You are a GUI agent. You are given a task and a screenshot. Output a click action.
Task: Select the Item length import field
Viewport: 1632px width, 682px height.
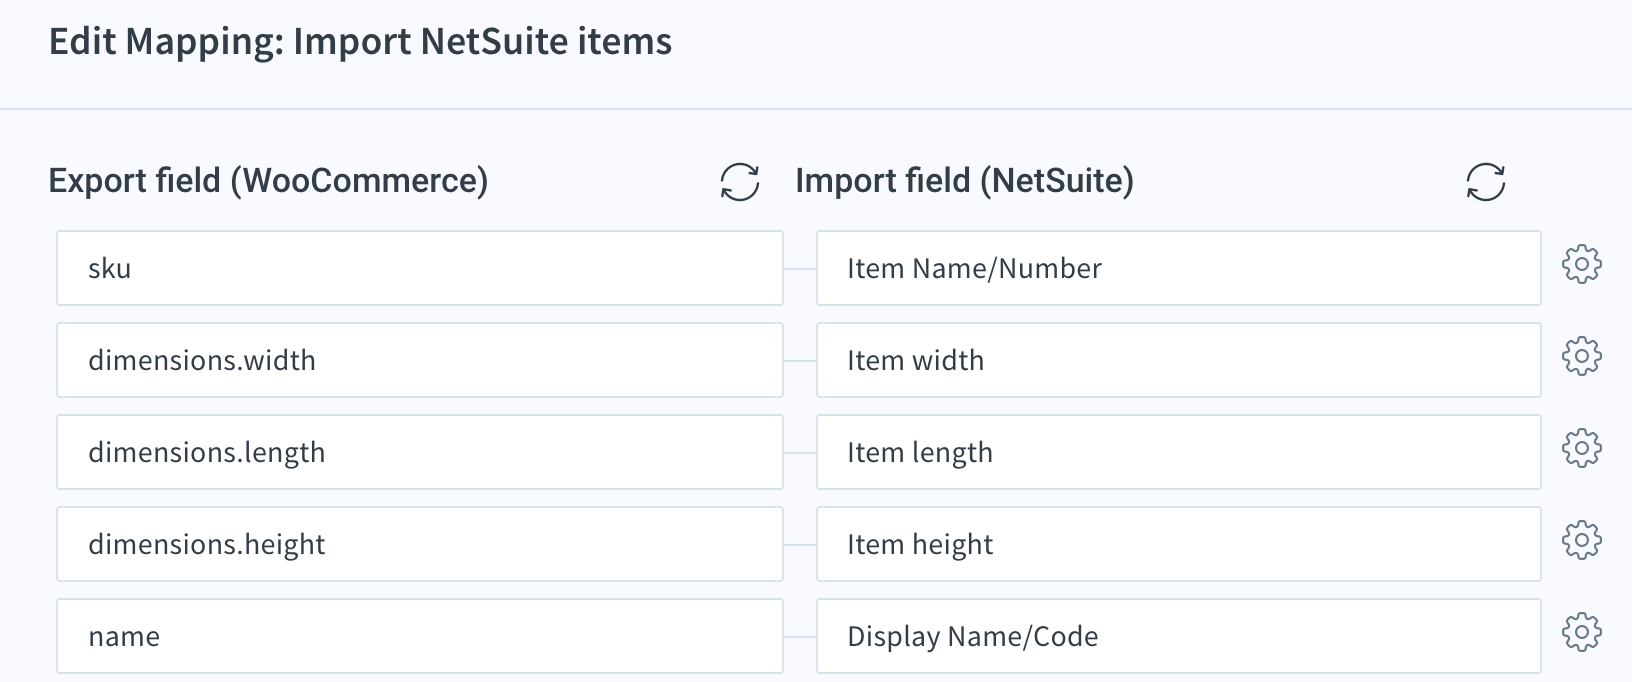1179,452
